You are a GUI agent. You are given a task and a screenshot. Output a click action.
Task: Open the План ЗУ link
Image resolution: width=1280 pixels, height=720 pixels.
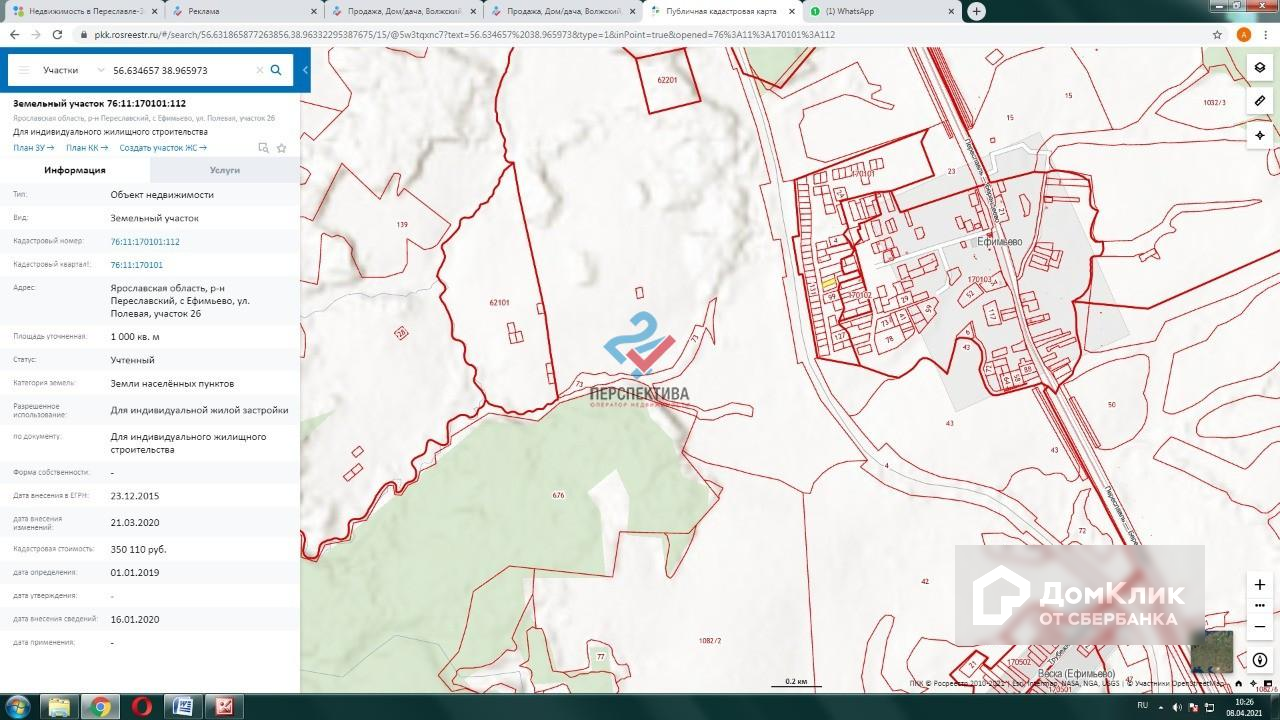tap(34, 148)
